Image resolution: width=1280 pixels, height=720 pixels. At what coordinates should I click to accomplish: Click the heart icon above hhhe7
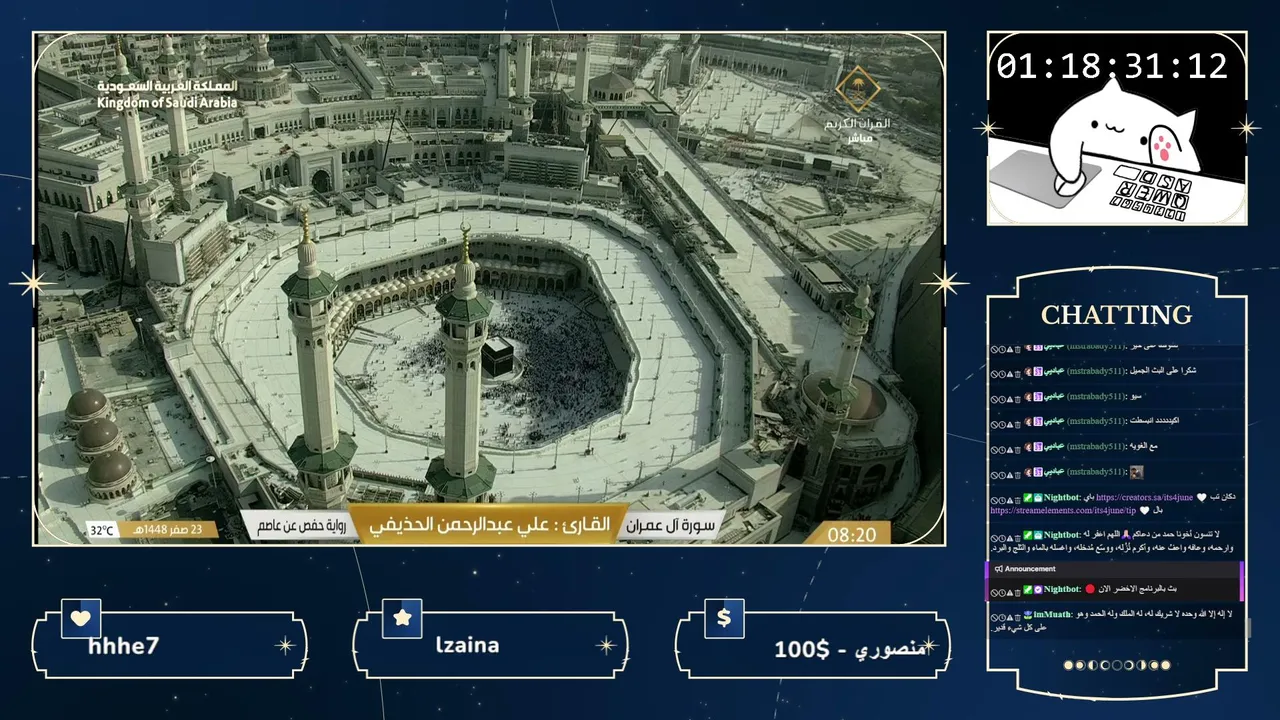click(81, 618)
